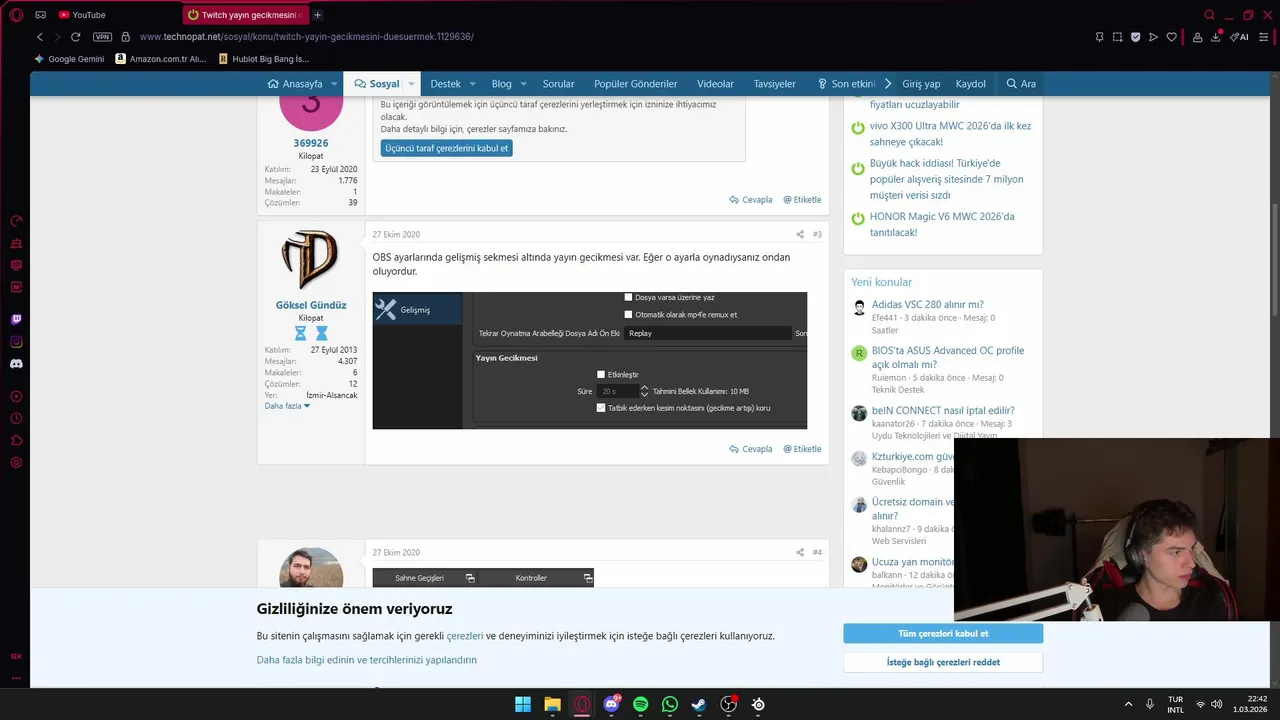Click Üçüncü taraf çerezlerini kabul et button
The width and height of the screenshot is (1280, 720).
tap(446, 148)
